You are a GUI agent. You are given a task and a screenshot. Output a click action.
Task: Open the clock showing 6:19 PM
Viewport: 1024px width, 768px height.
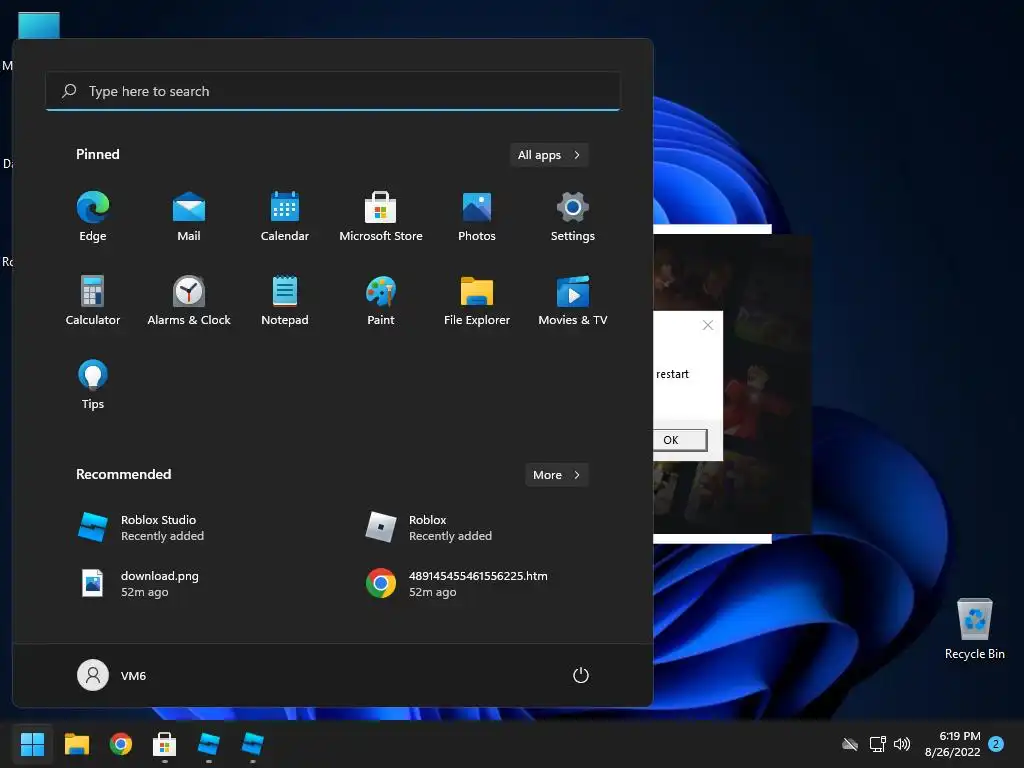[953, 744]
